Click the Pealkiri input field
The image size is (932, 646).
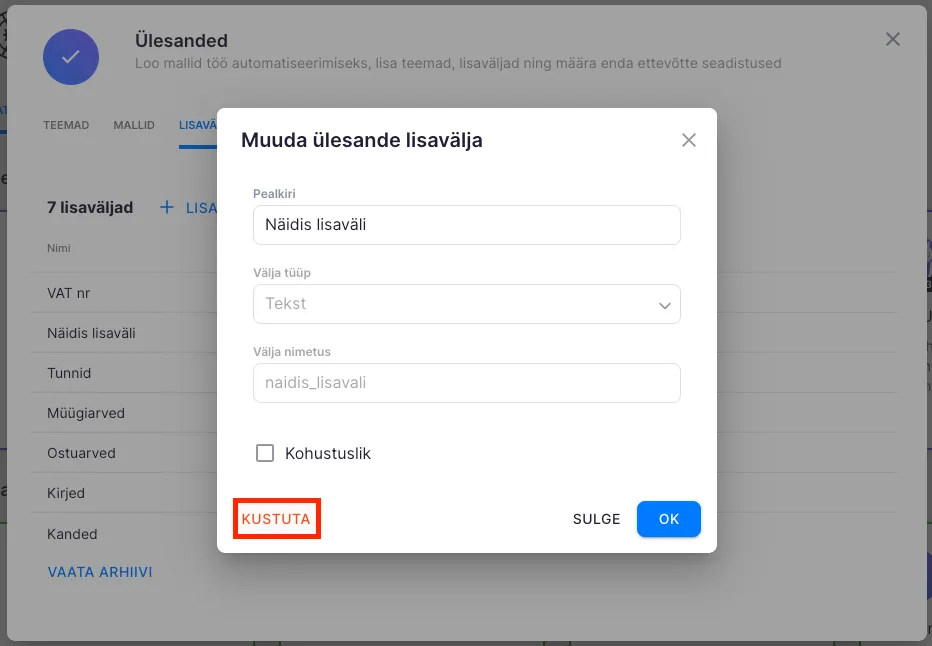point(466,225)
